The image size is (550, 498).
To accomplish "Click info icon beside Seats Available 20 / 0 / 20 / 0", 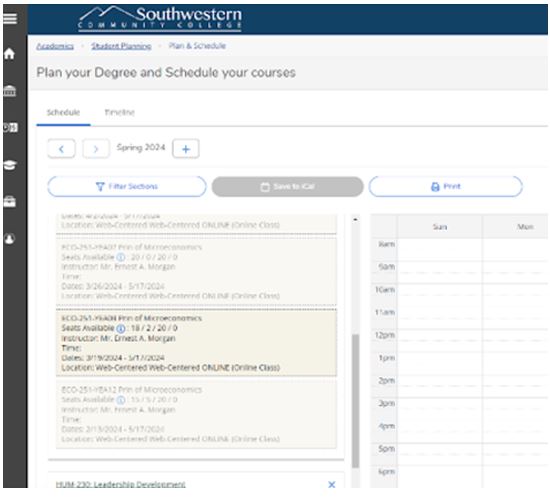I will 121,257.
